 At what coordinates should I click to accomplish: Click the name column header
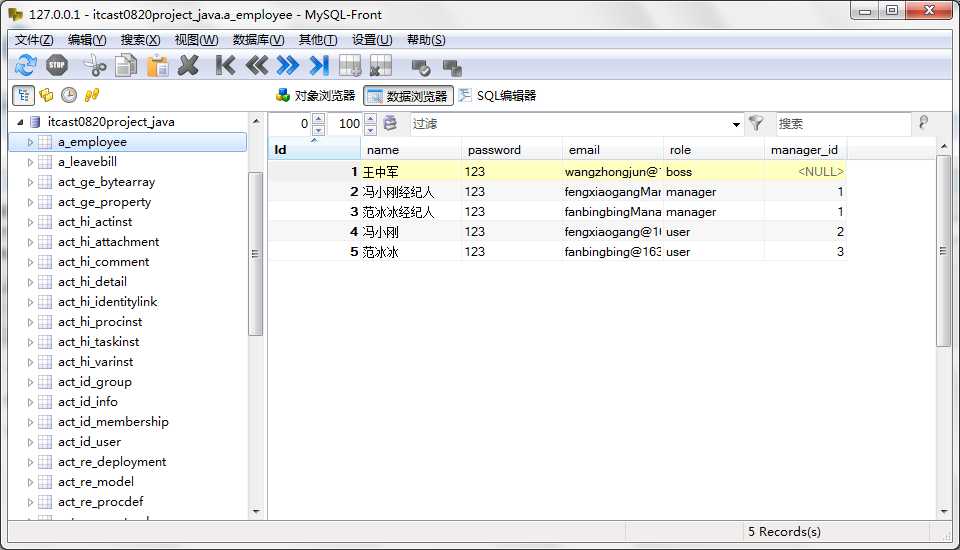coord(410,149)
